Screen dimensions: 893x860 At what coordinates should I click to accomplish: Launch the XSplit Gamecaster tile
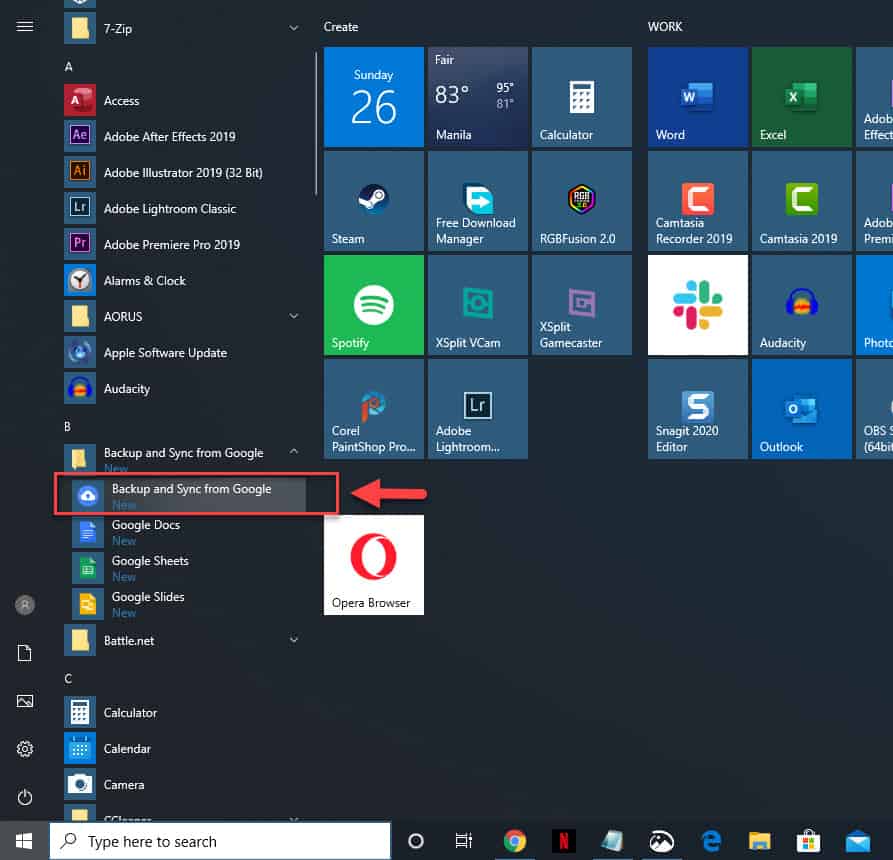pyautogui.click(x=581, y=305)
